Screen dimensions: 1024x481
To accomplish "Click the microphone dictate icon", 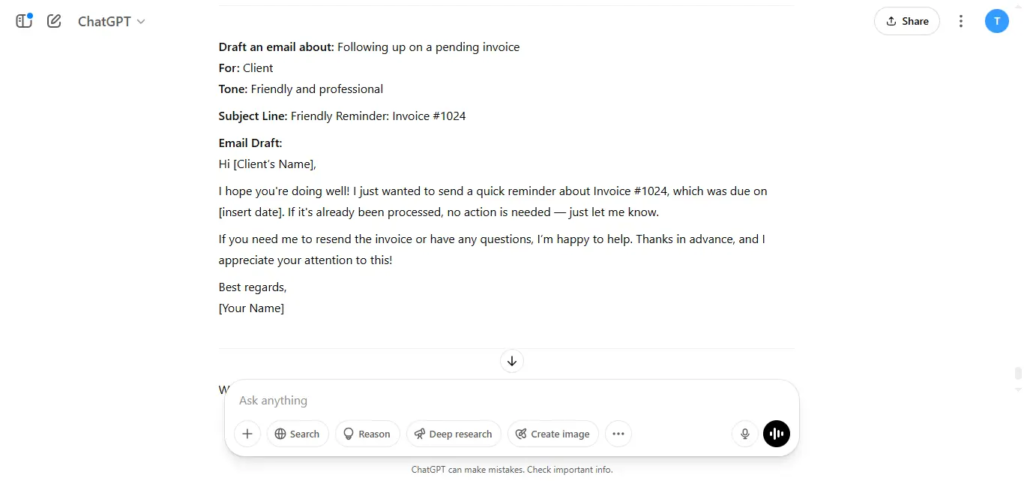I will (x=744, y=433).
